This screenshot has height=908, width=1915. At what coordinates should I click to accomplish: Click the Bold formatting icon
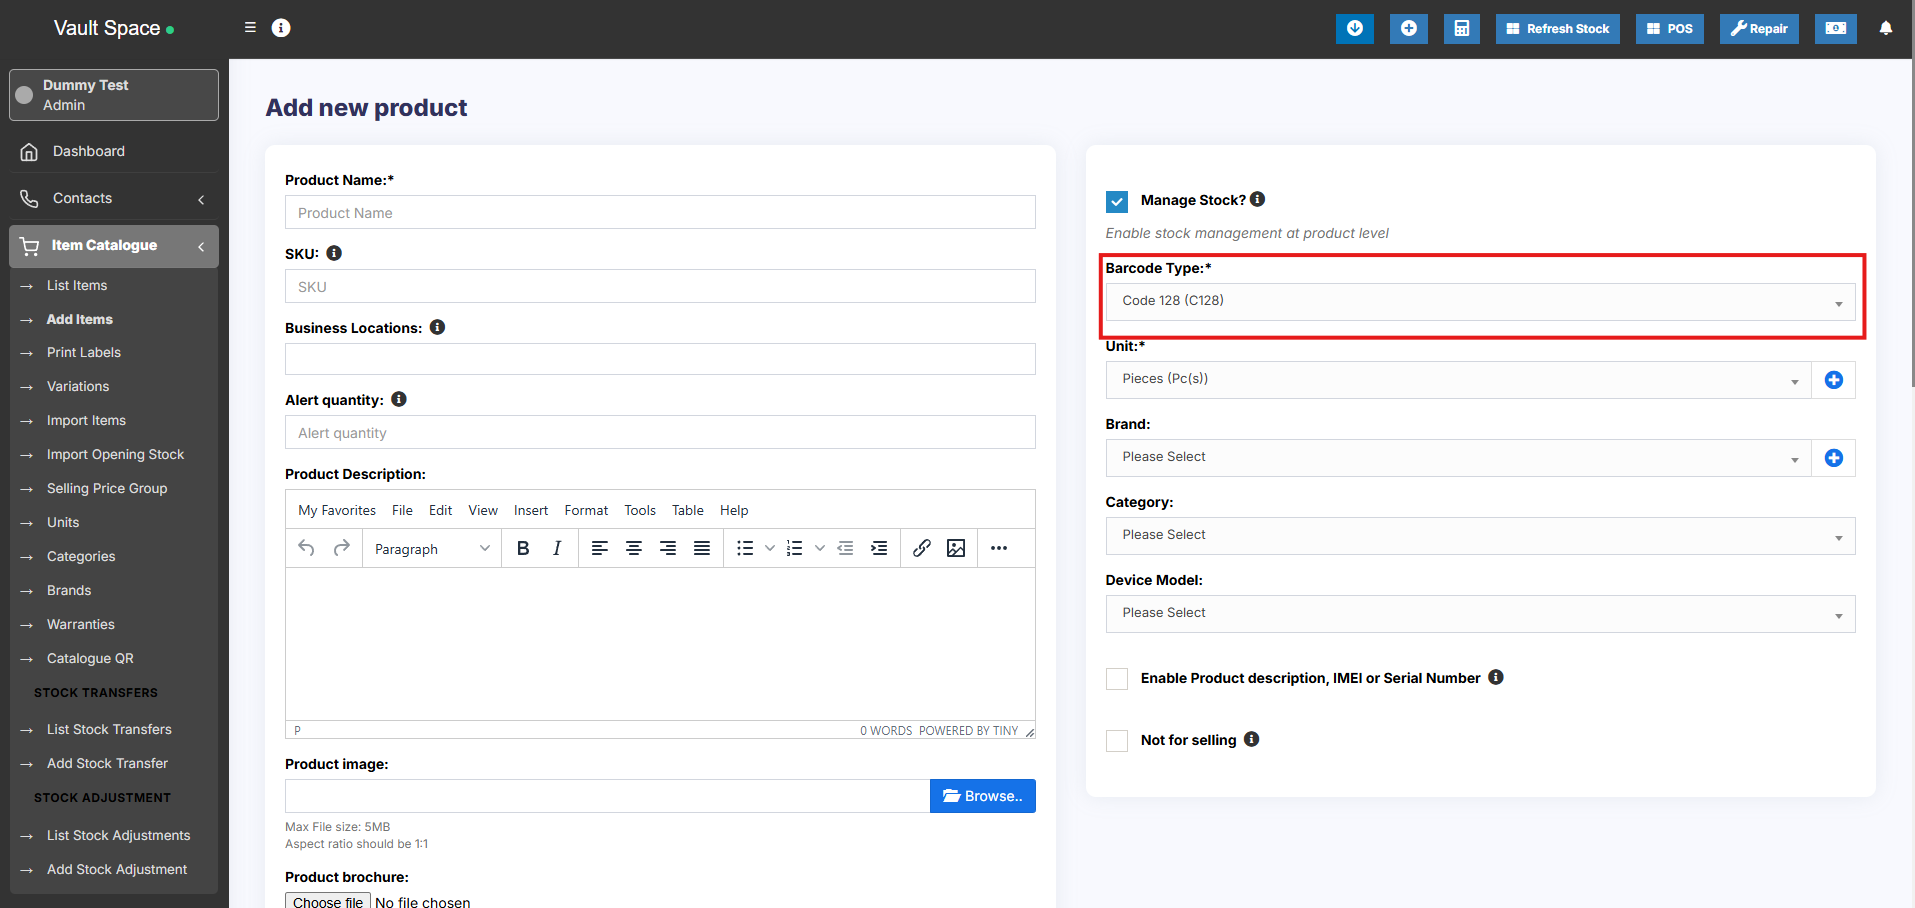pyautogui.click(x=522, y=548)
